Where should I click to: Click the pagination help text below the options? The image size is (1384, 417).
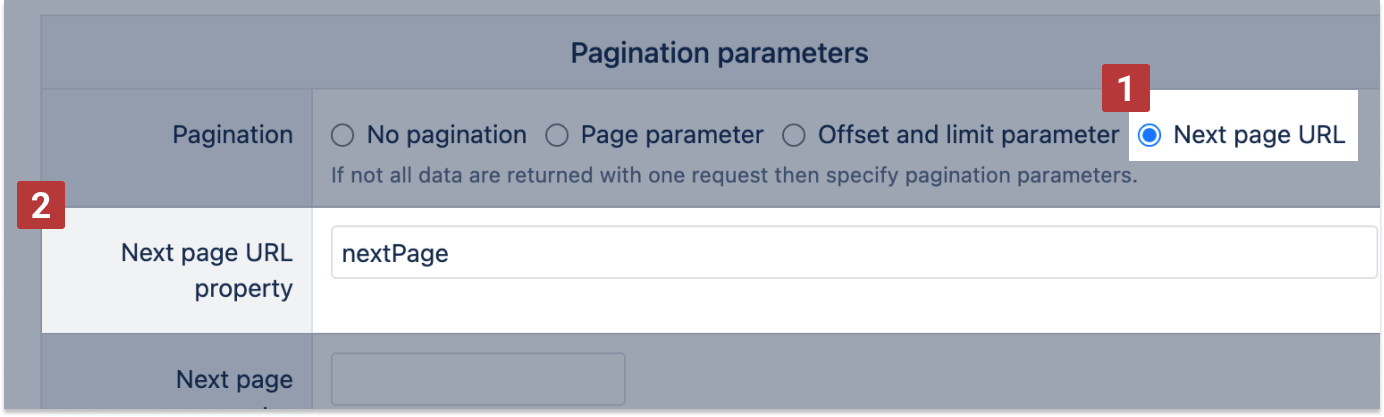[734, 176]
